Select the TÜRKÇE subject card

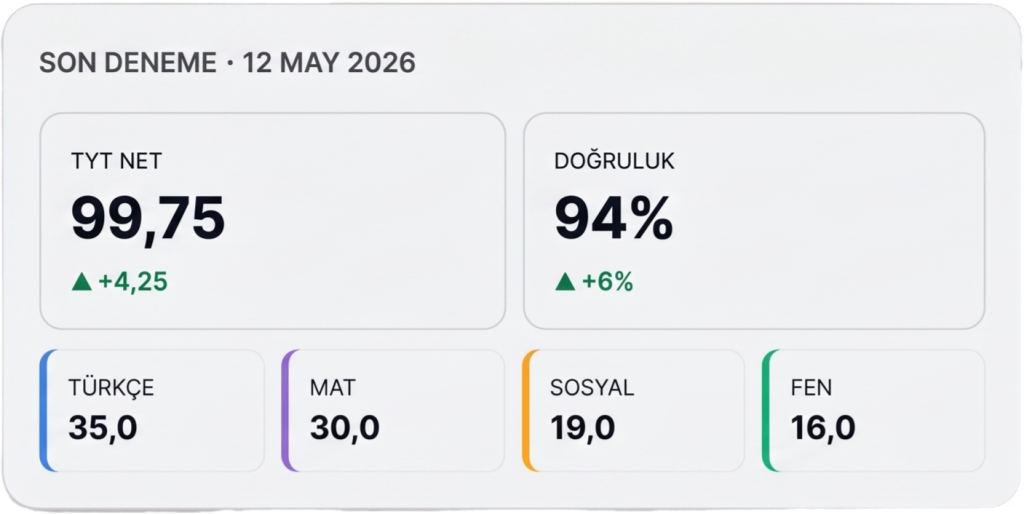coord(152,410)
